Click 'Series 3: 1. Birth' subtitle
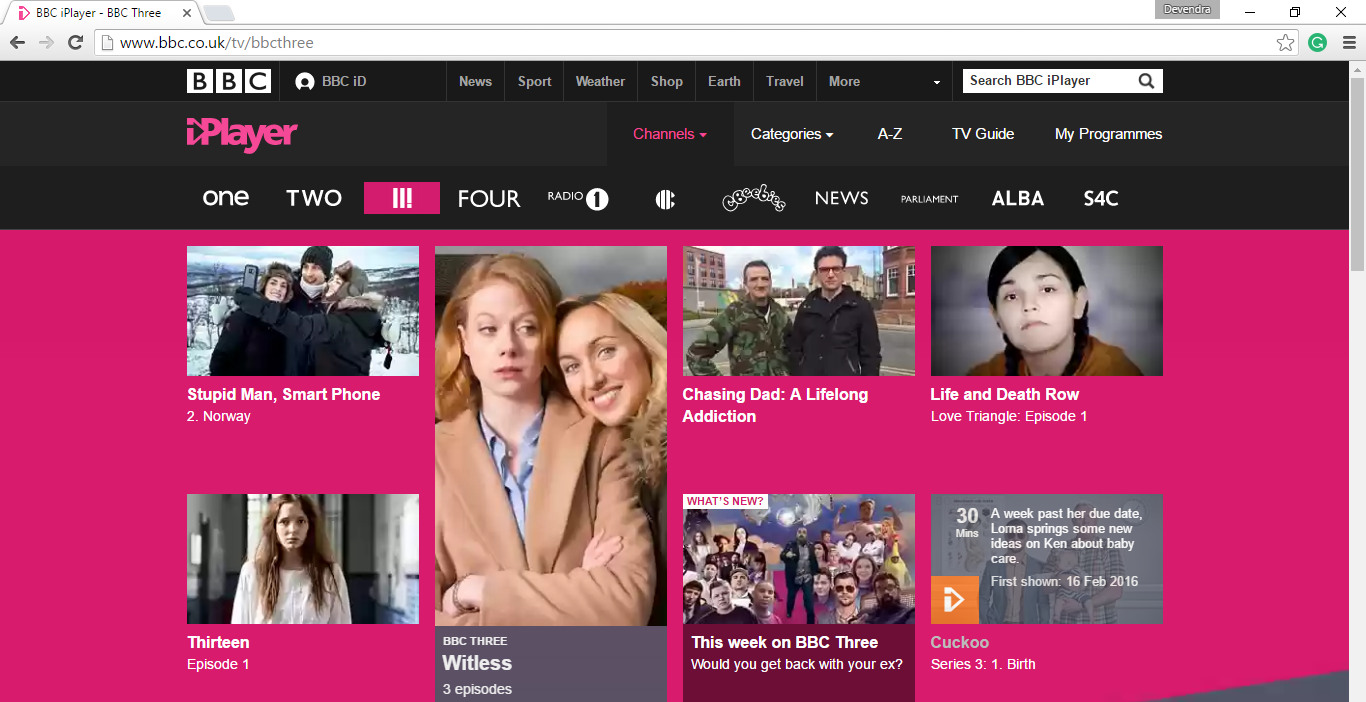Screen dimensions: 1366x702 983,664
